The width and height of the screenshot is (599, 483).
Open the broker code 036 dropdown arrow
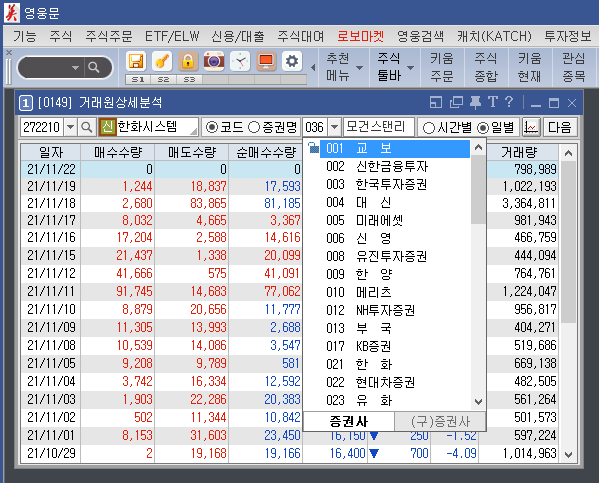pyautogui.click(x=334, y=127)
